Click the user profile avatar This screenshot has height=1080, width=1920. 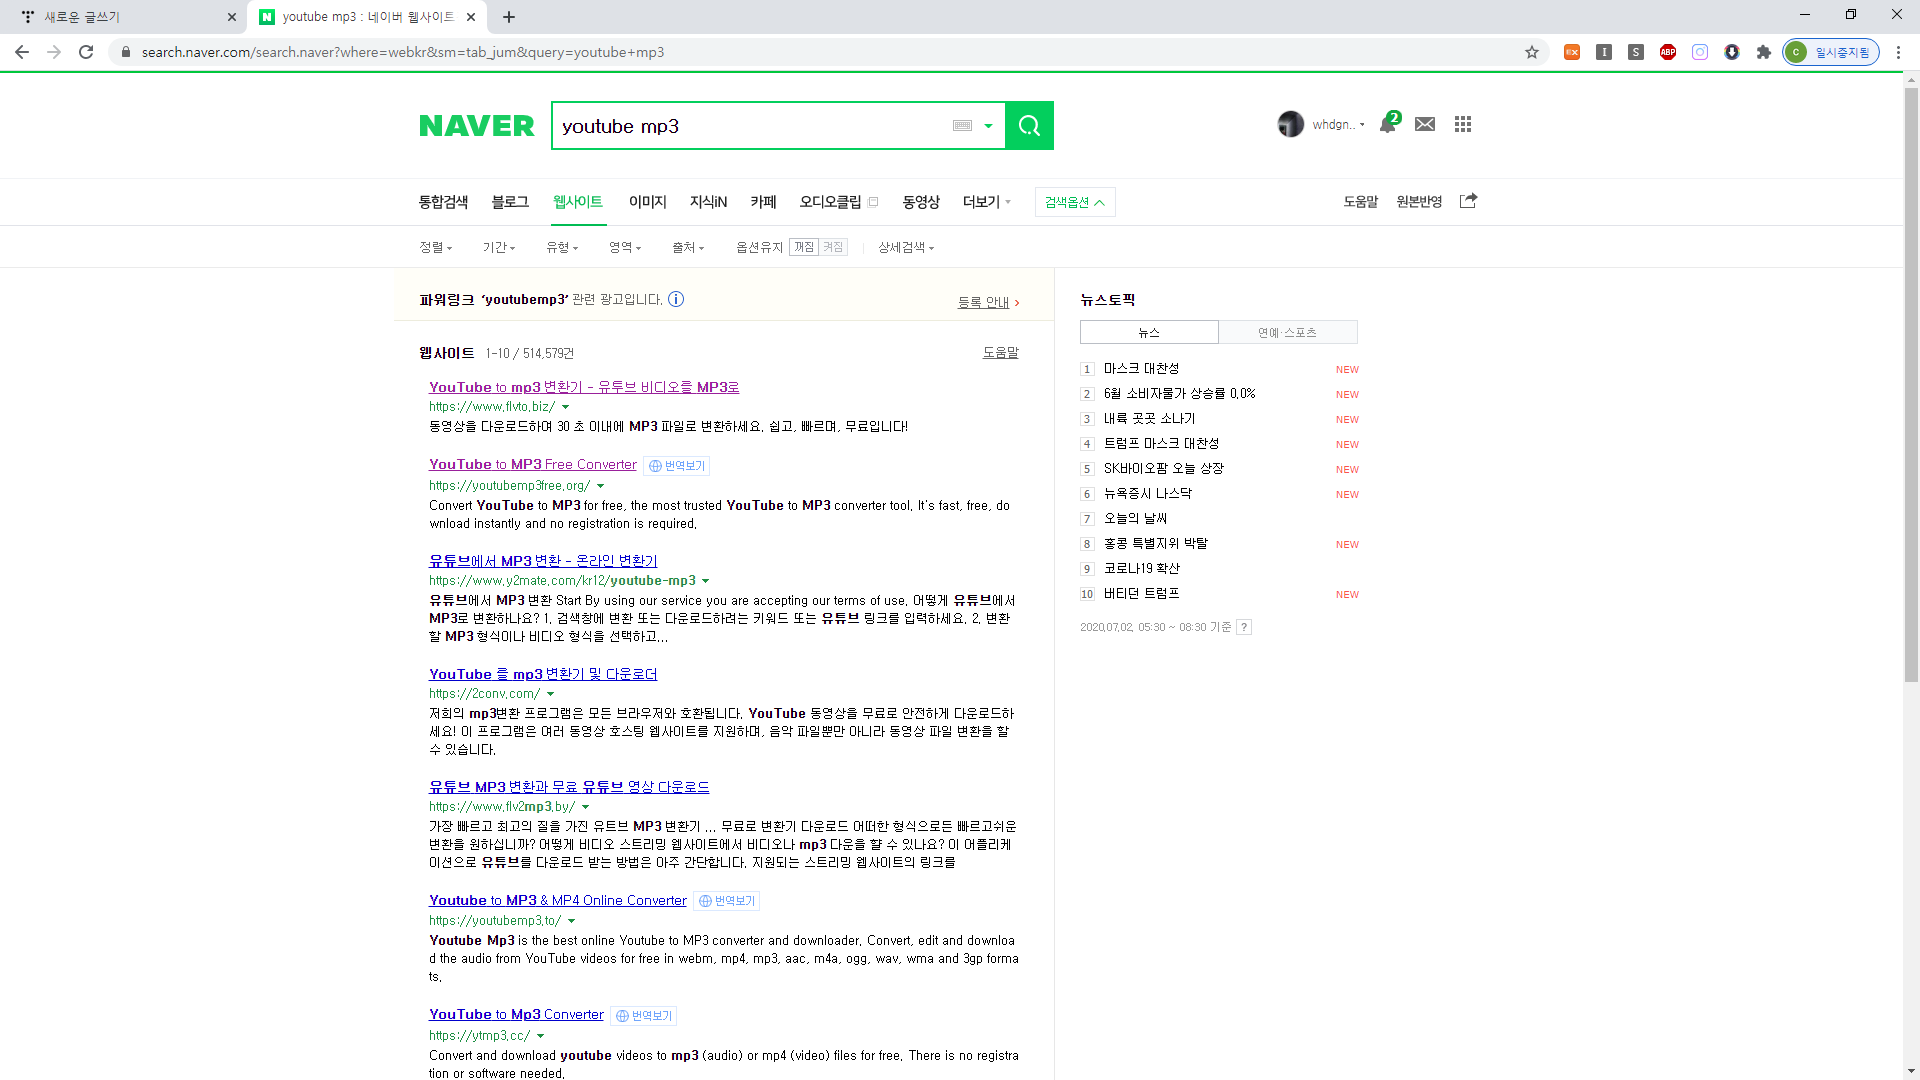point(1291,124)
